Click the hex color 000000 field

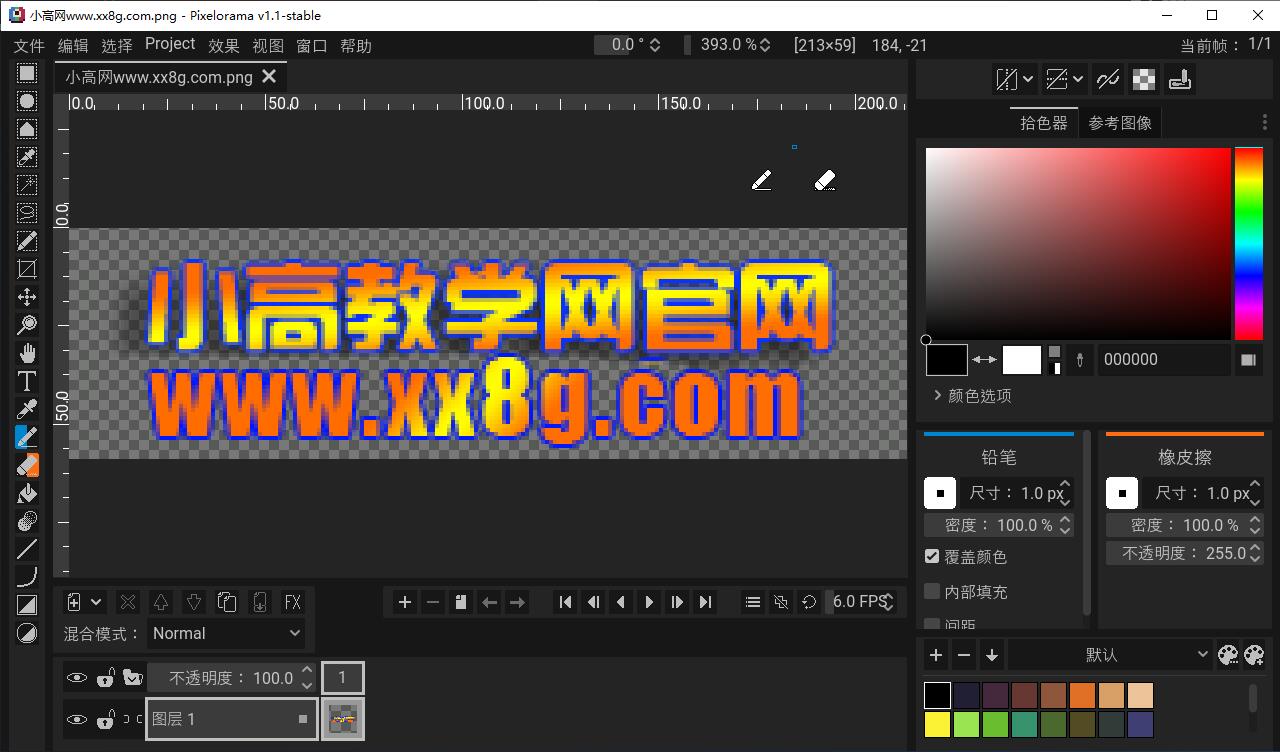pos(1164,360)
